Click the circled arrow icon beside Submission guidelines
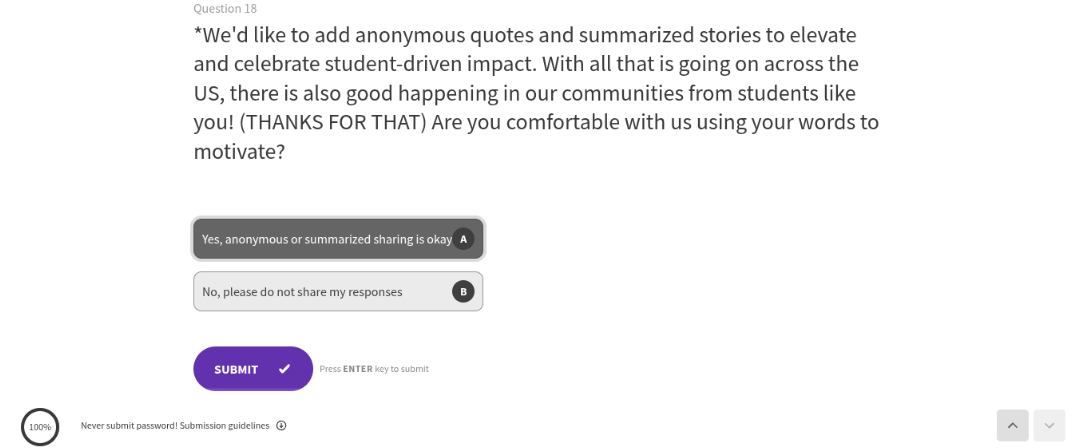The image size is (1076, 448). [x=281, y=426]
